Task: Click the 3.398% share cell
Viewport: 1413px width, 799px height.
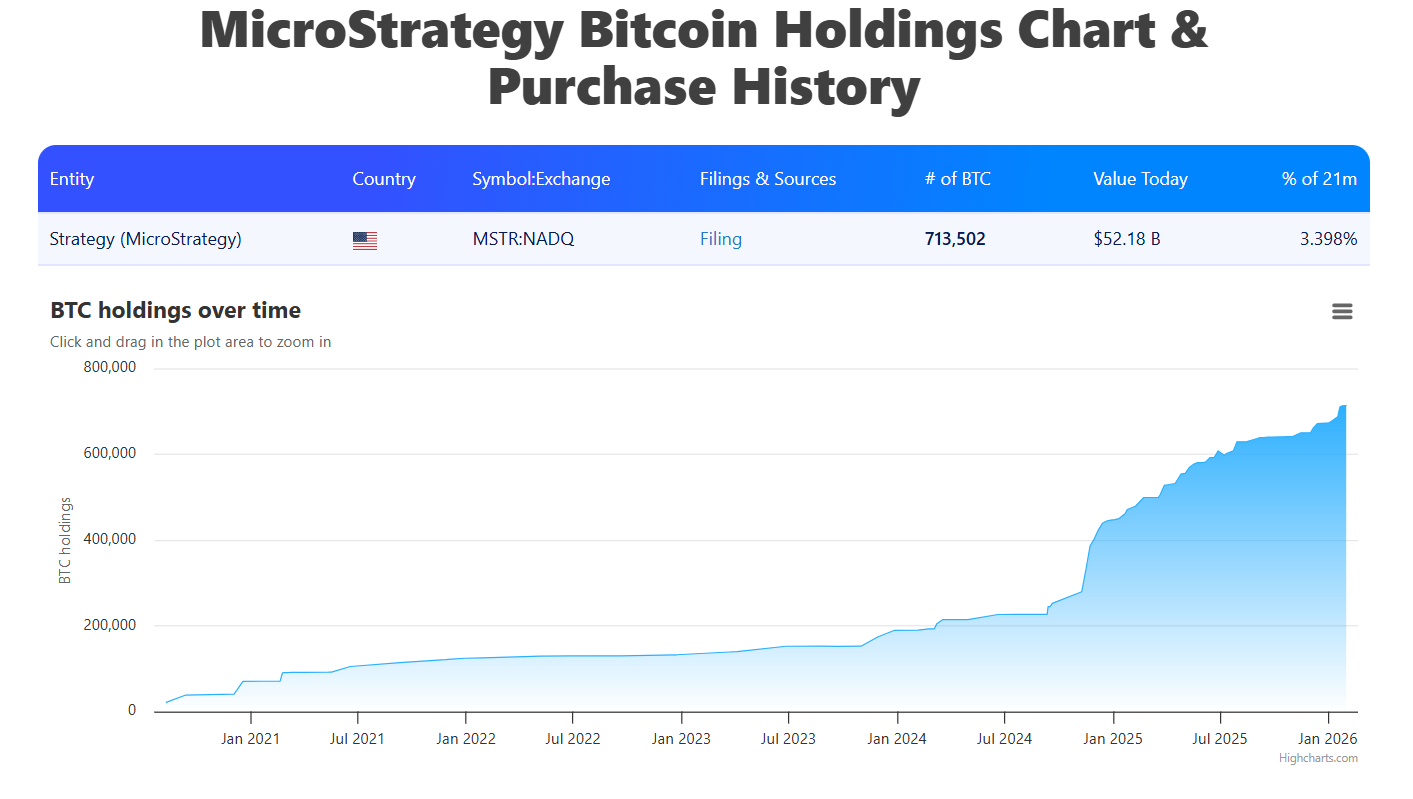Action: [1328, 239]
